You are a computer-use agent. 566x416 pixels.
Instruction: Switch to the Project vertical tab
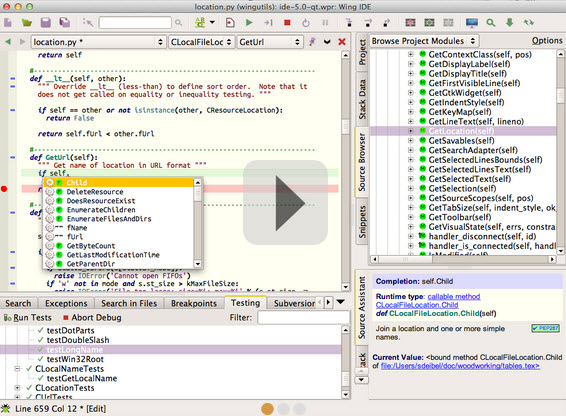click(x=362, y=53)
